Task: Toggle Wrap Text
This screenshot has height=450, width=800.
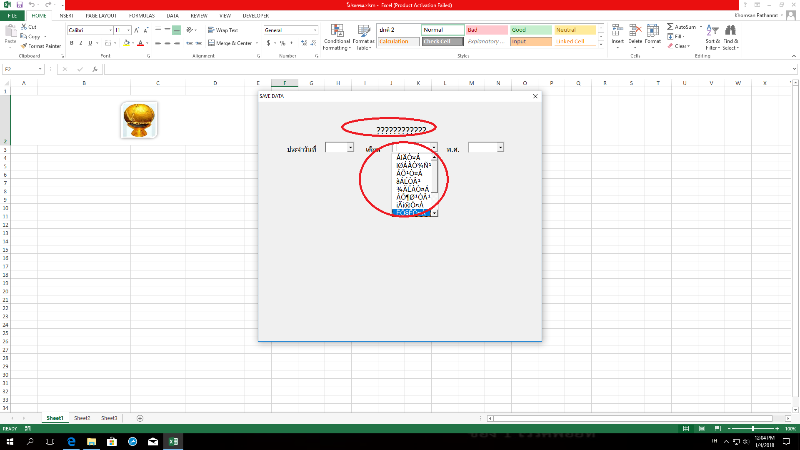Action: tap(225, 31)
